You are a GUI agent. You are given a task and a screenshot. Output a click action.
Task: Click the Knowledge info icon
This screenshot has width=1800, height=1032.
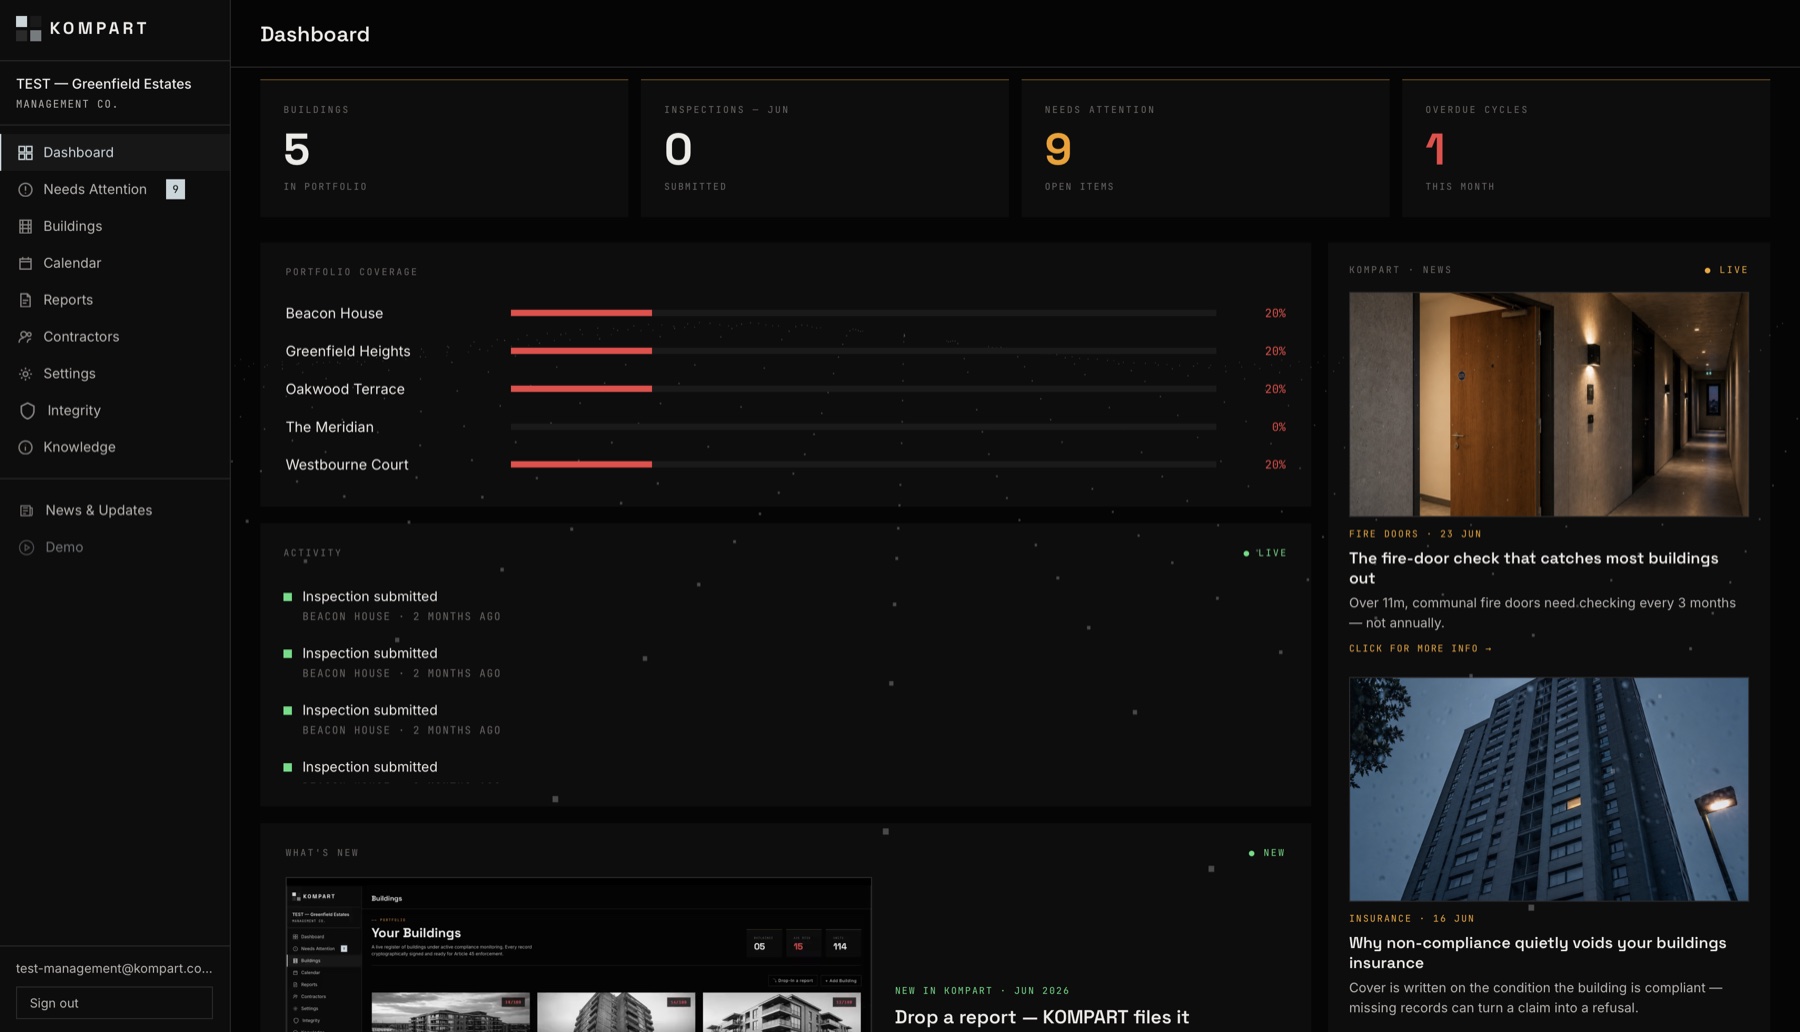click(x=25, y=448)
